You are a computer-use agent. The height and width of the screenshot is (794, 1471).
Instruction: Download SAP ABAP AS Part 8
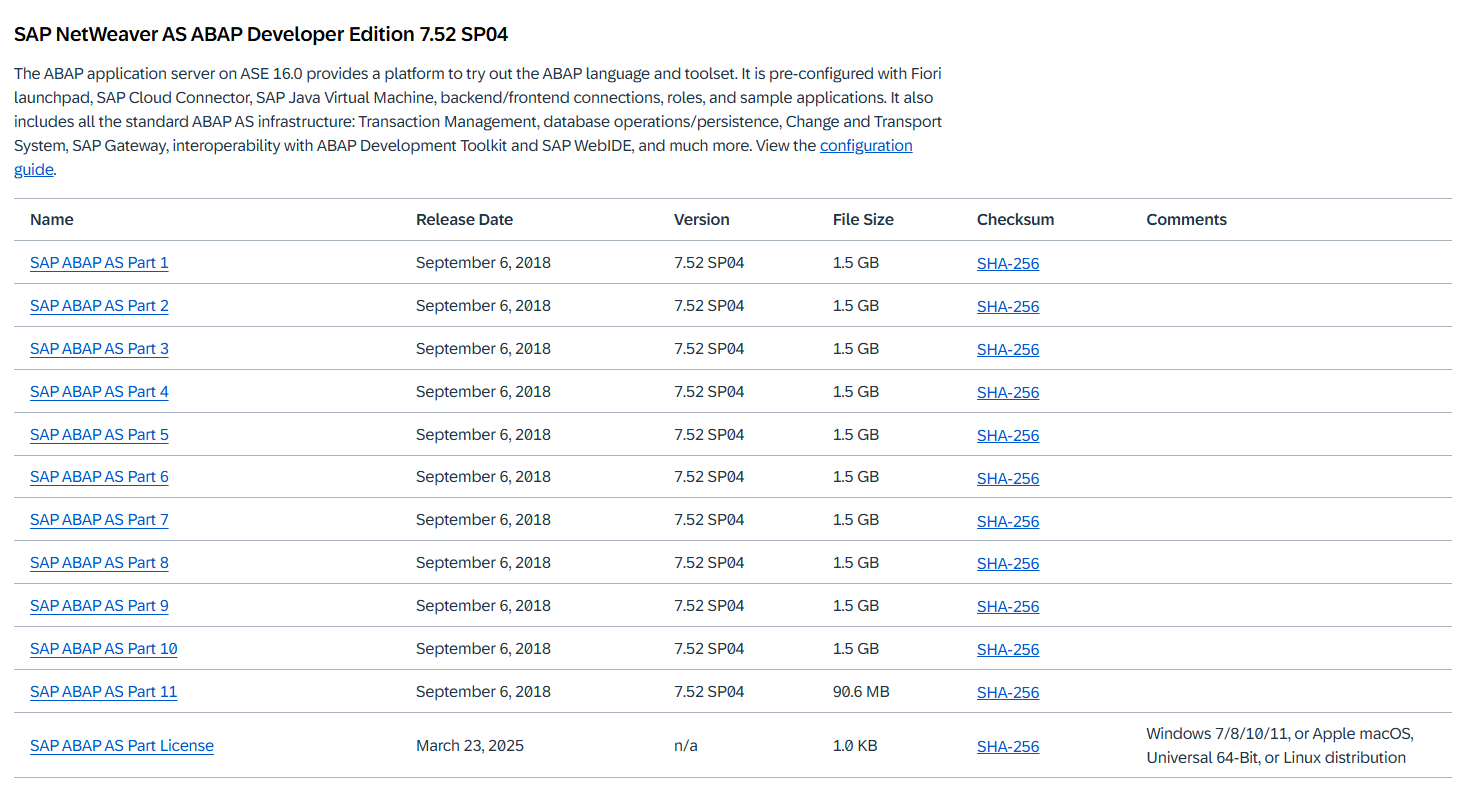click(x=99, y=563)
